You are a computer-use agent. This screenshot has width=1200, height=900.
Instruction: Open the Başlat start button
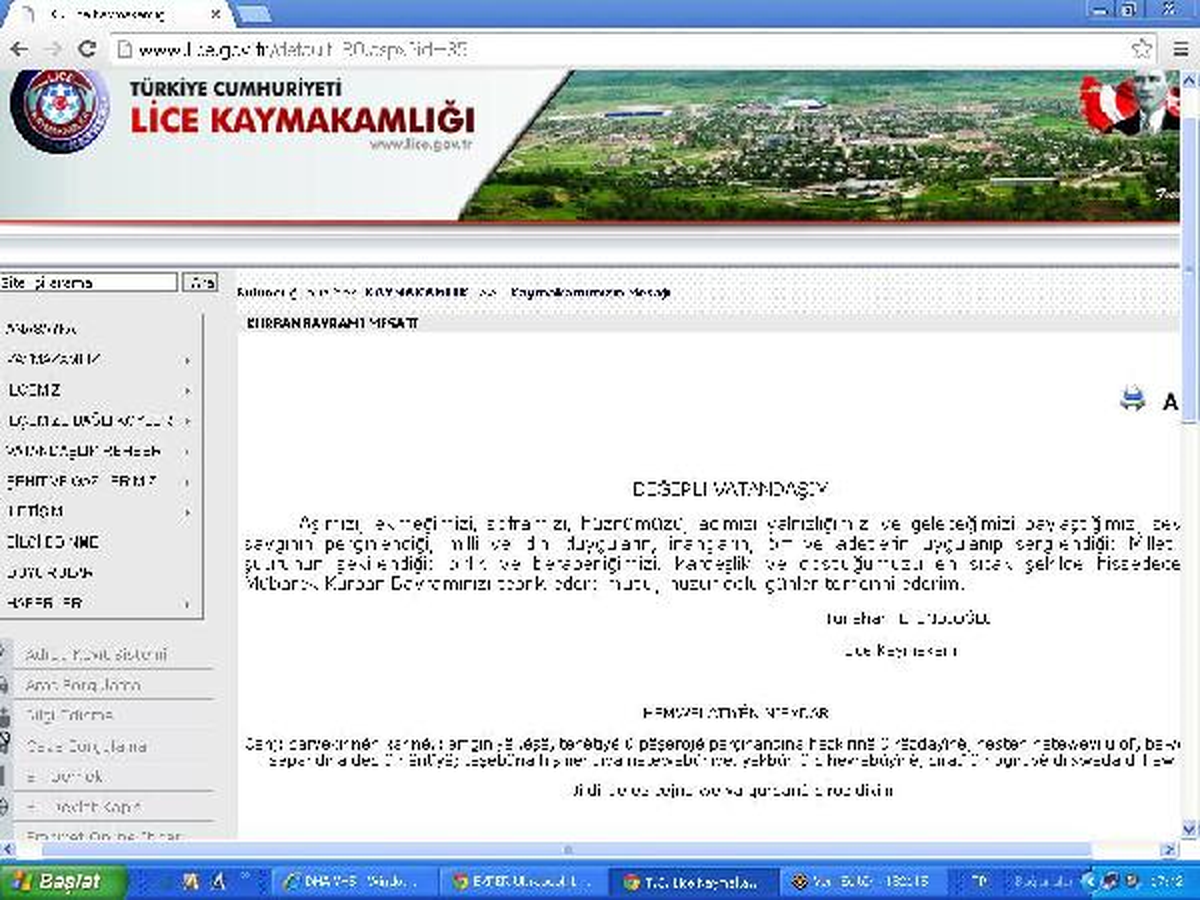pos(64,882)
